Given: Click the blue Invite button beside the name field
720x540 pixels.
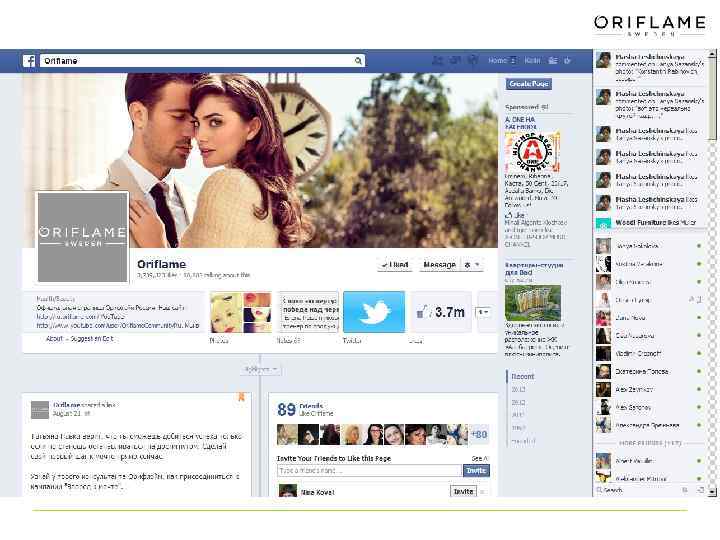Looking at the screenshot, I should (x=476, y=471).
